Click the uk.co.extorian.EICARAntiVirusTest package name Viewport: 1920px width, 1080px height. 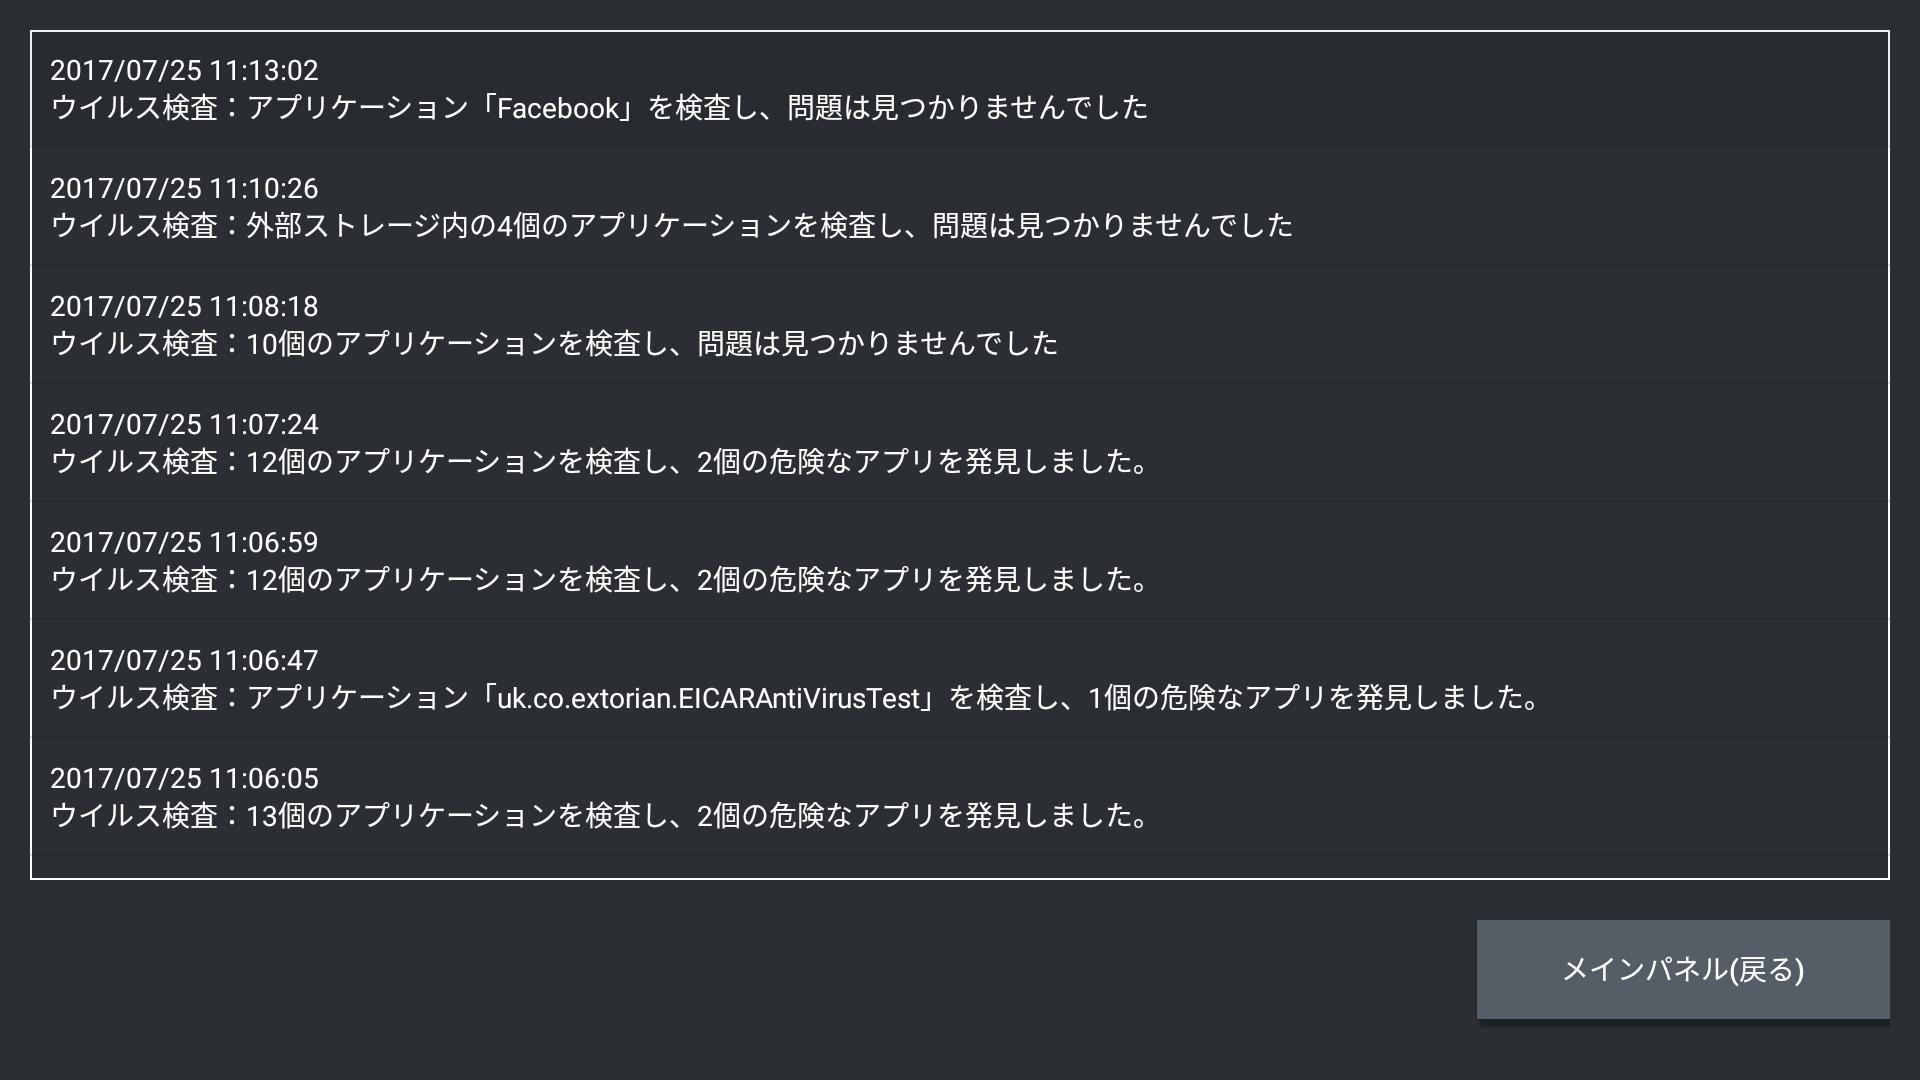tap(708, 698)
